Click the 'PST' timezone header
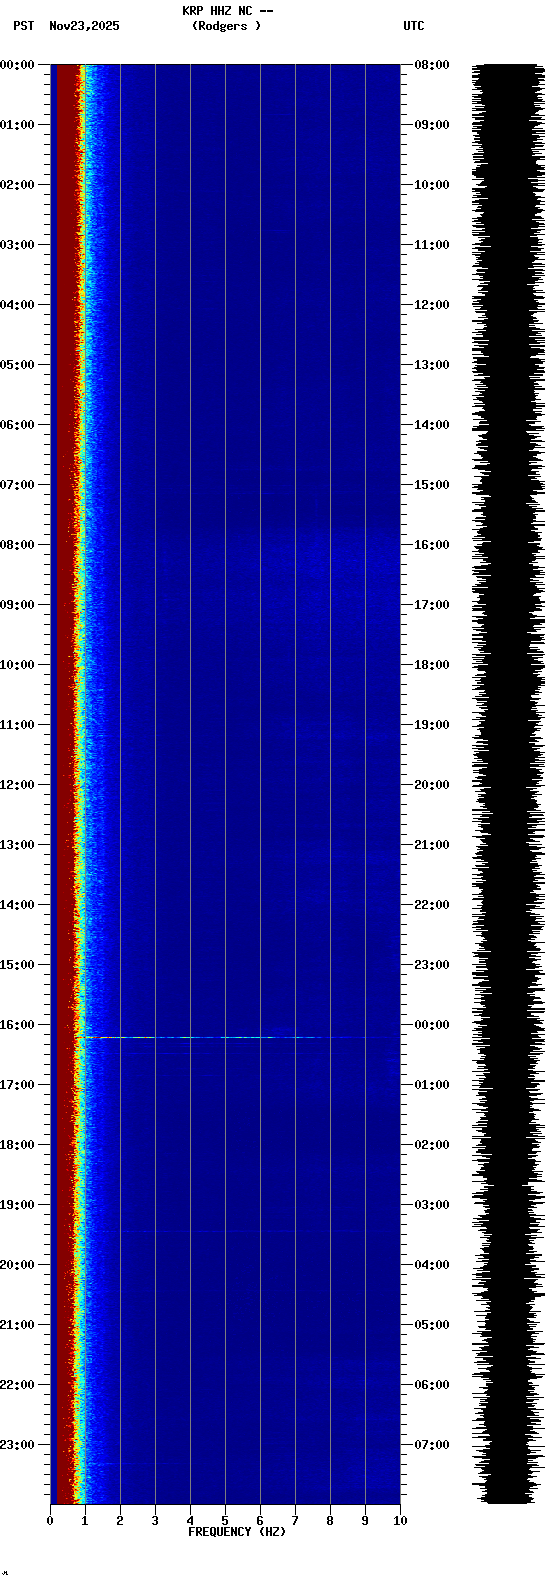This screenshot has height=1584, width=552. [x=24, y=26]
